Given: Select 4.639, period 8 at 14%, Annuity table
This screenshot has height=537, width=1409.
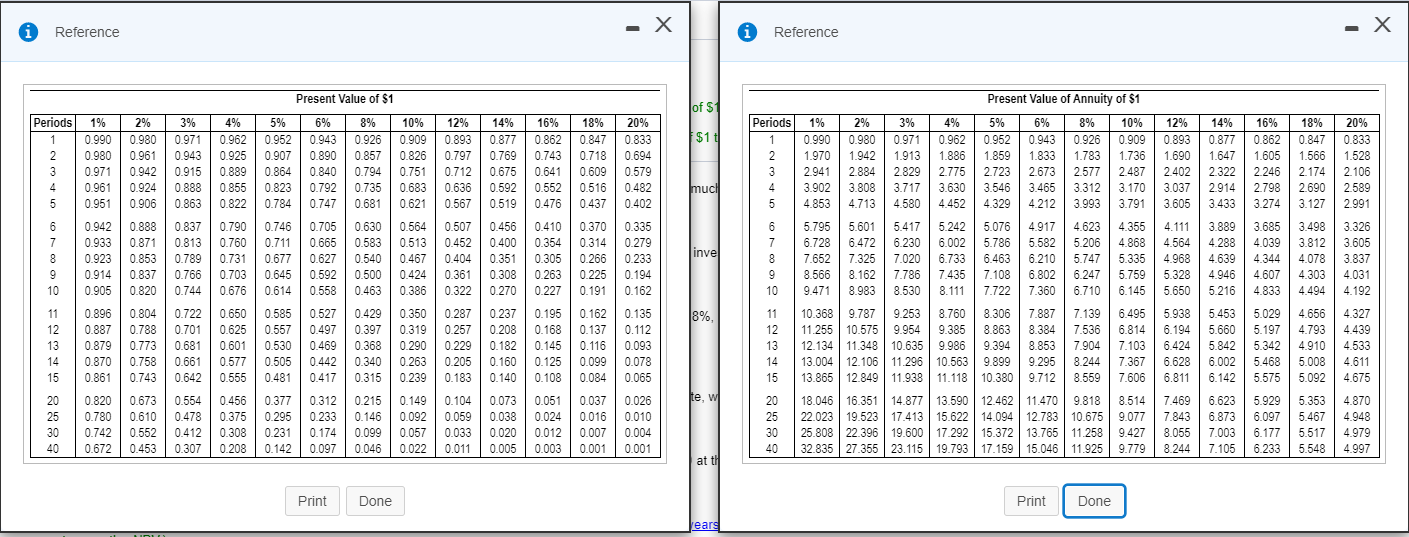Looking at the screenshot, I should pyautogui.click(x=1221, y=259).
